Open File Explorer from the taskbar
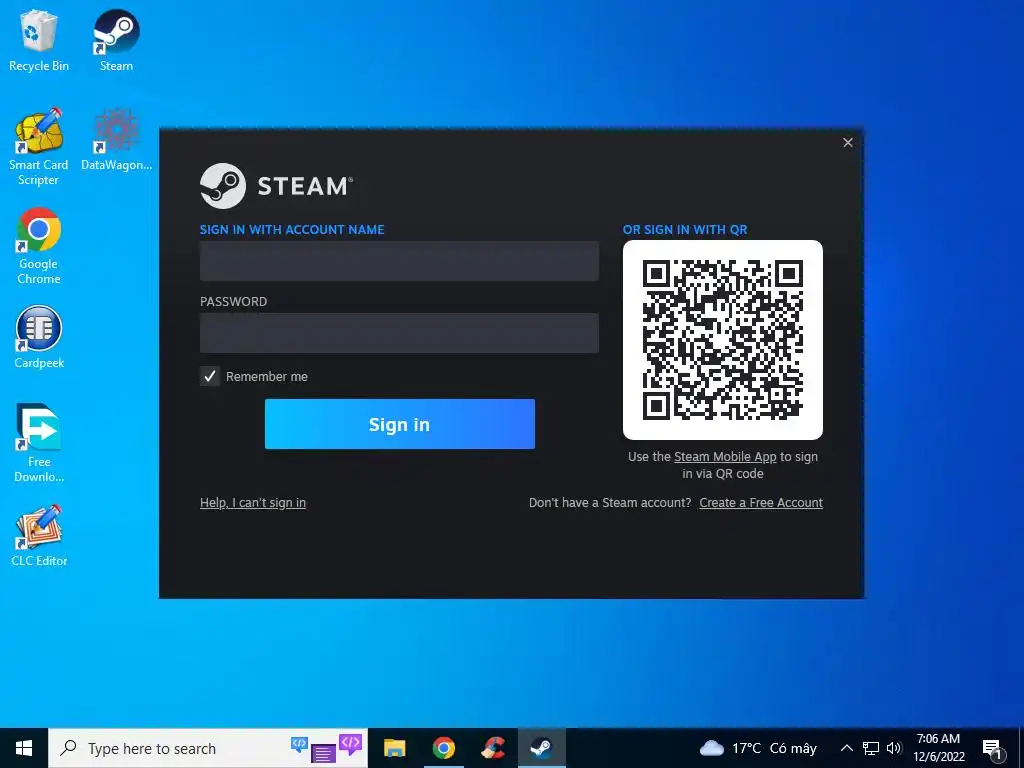This screenshot has width=1024, height=768. tap(394, 748)
